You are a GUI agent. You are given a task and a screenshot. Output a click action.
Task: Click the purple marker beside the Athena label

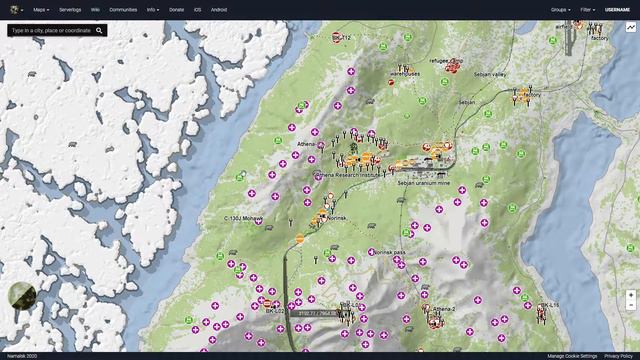321,145
